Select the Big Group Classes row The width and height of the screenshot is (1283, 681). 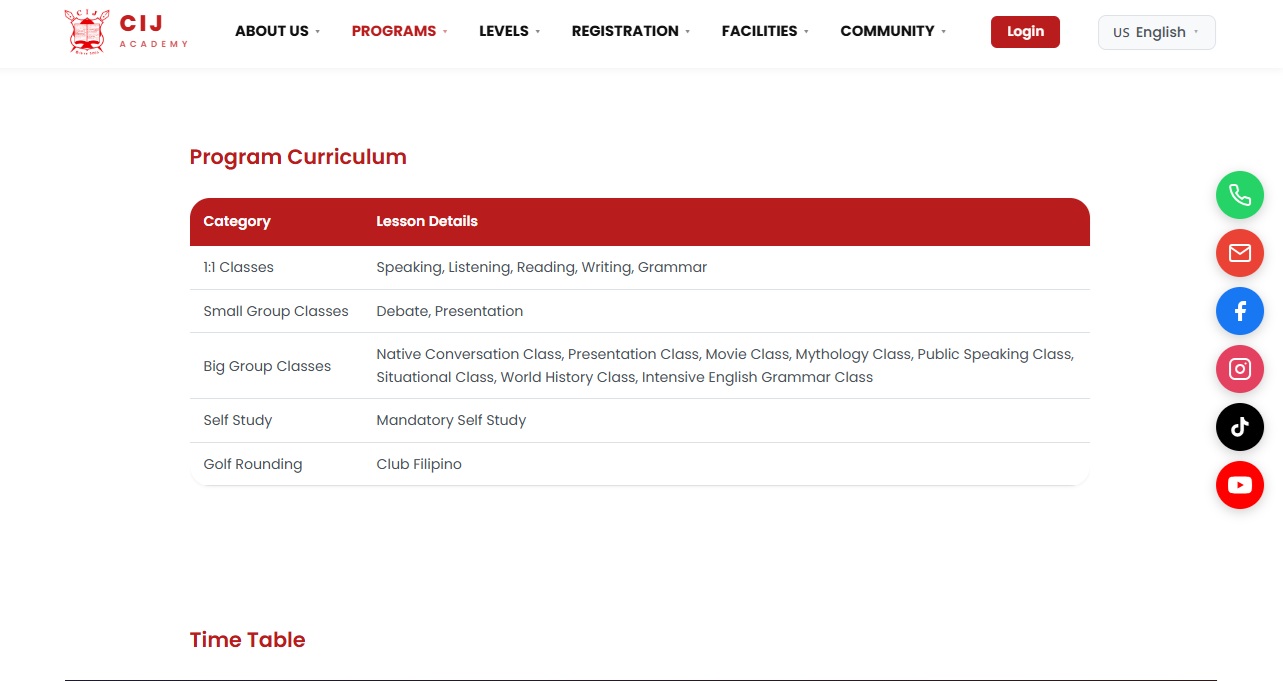click(x=640, y=366)
